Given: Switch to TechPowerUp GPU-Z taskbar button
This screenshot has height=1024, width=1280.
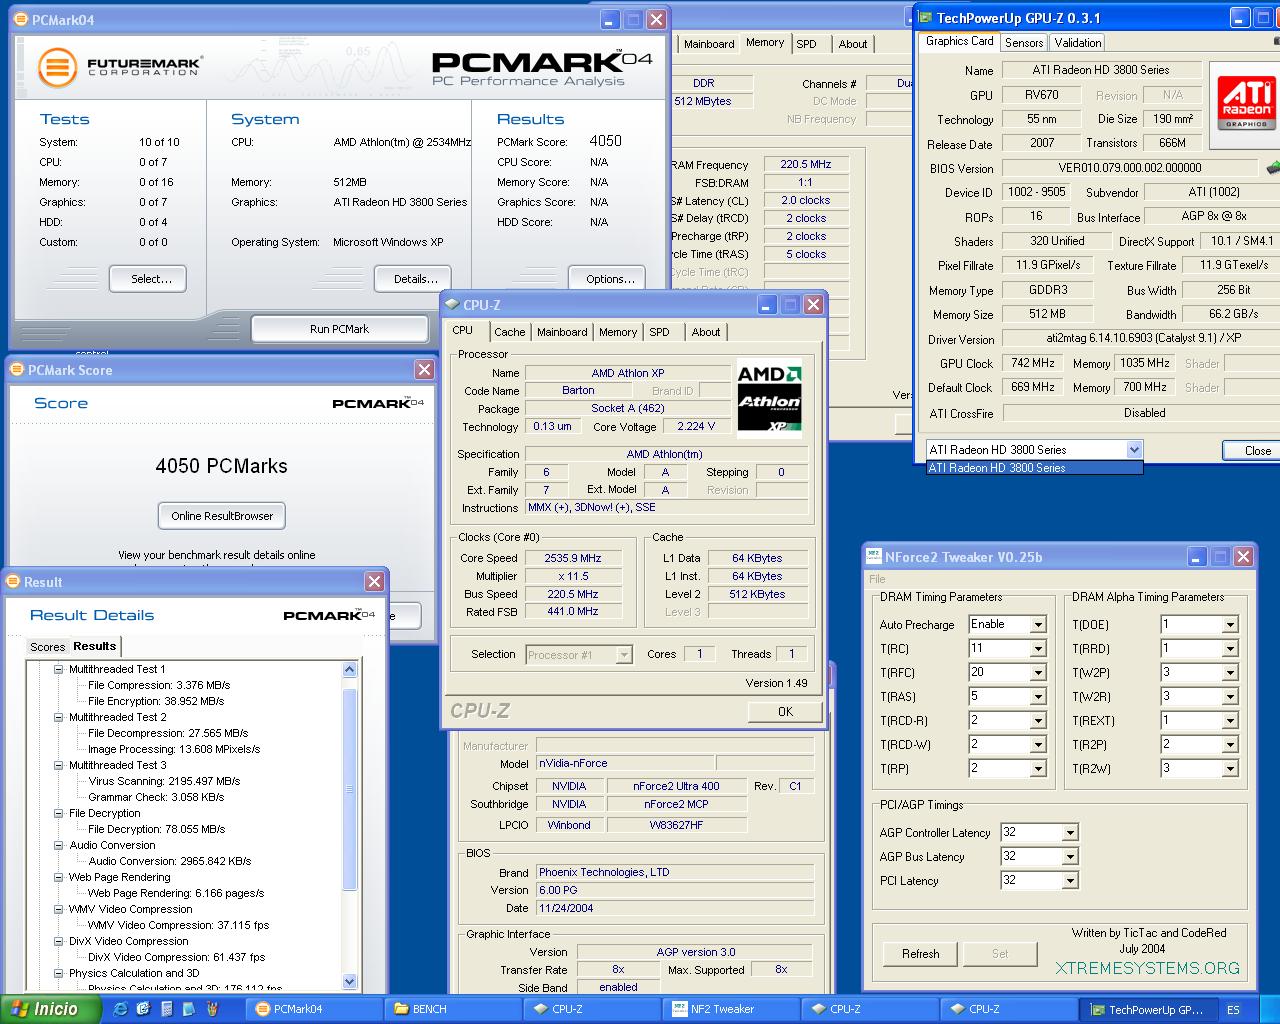Looking at the screenshot, I should [1147, 1009].
